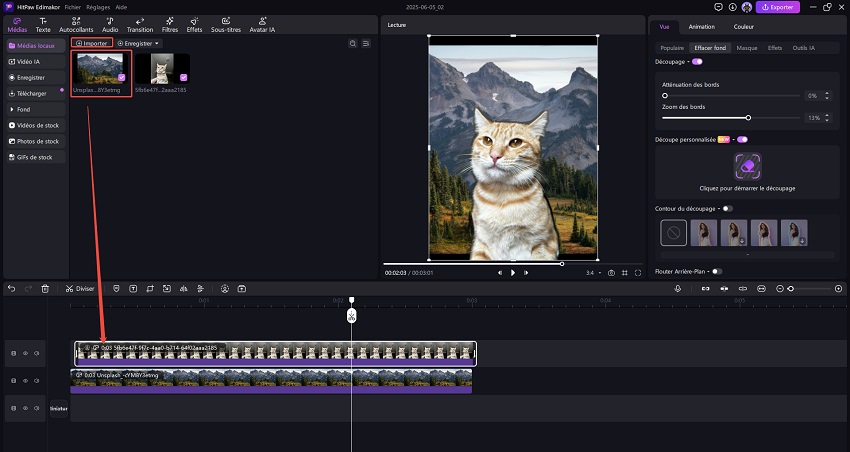Click the trash delete icon
The height and width of the screenshot is (452, 850).
click(x=46, y=289)
